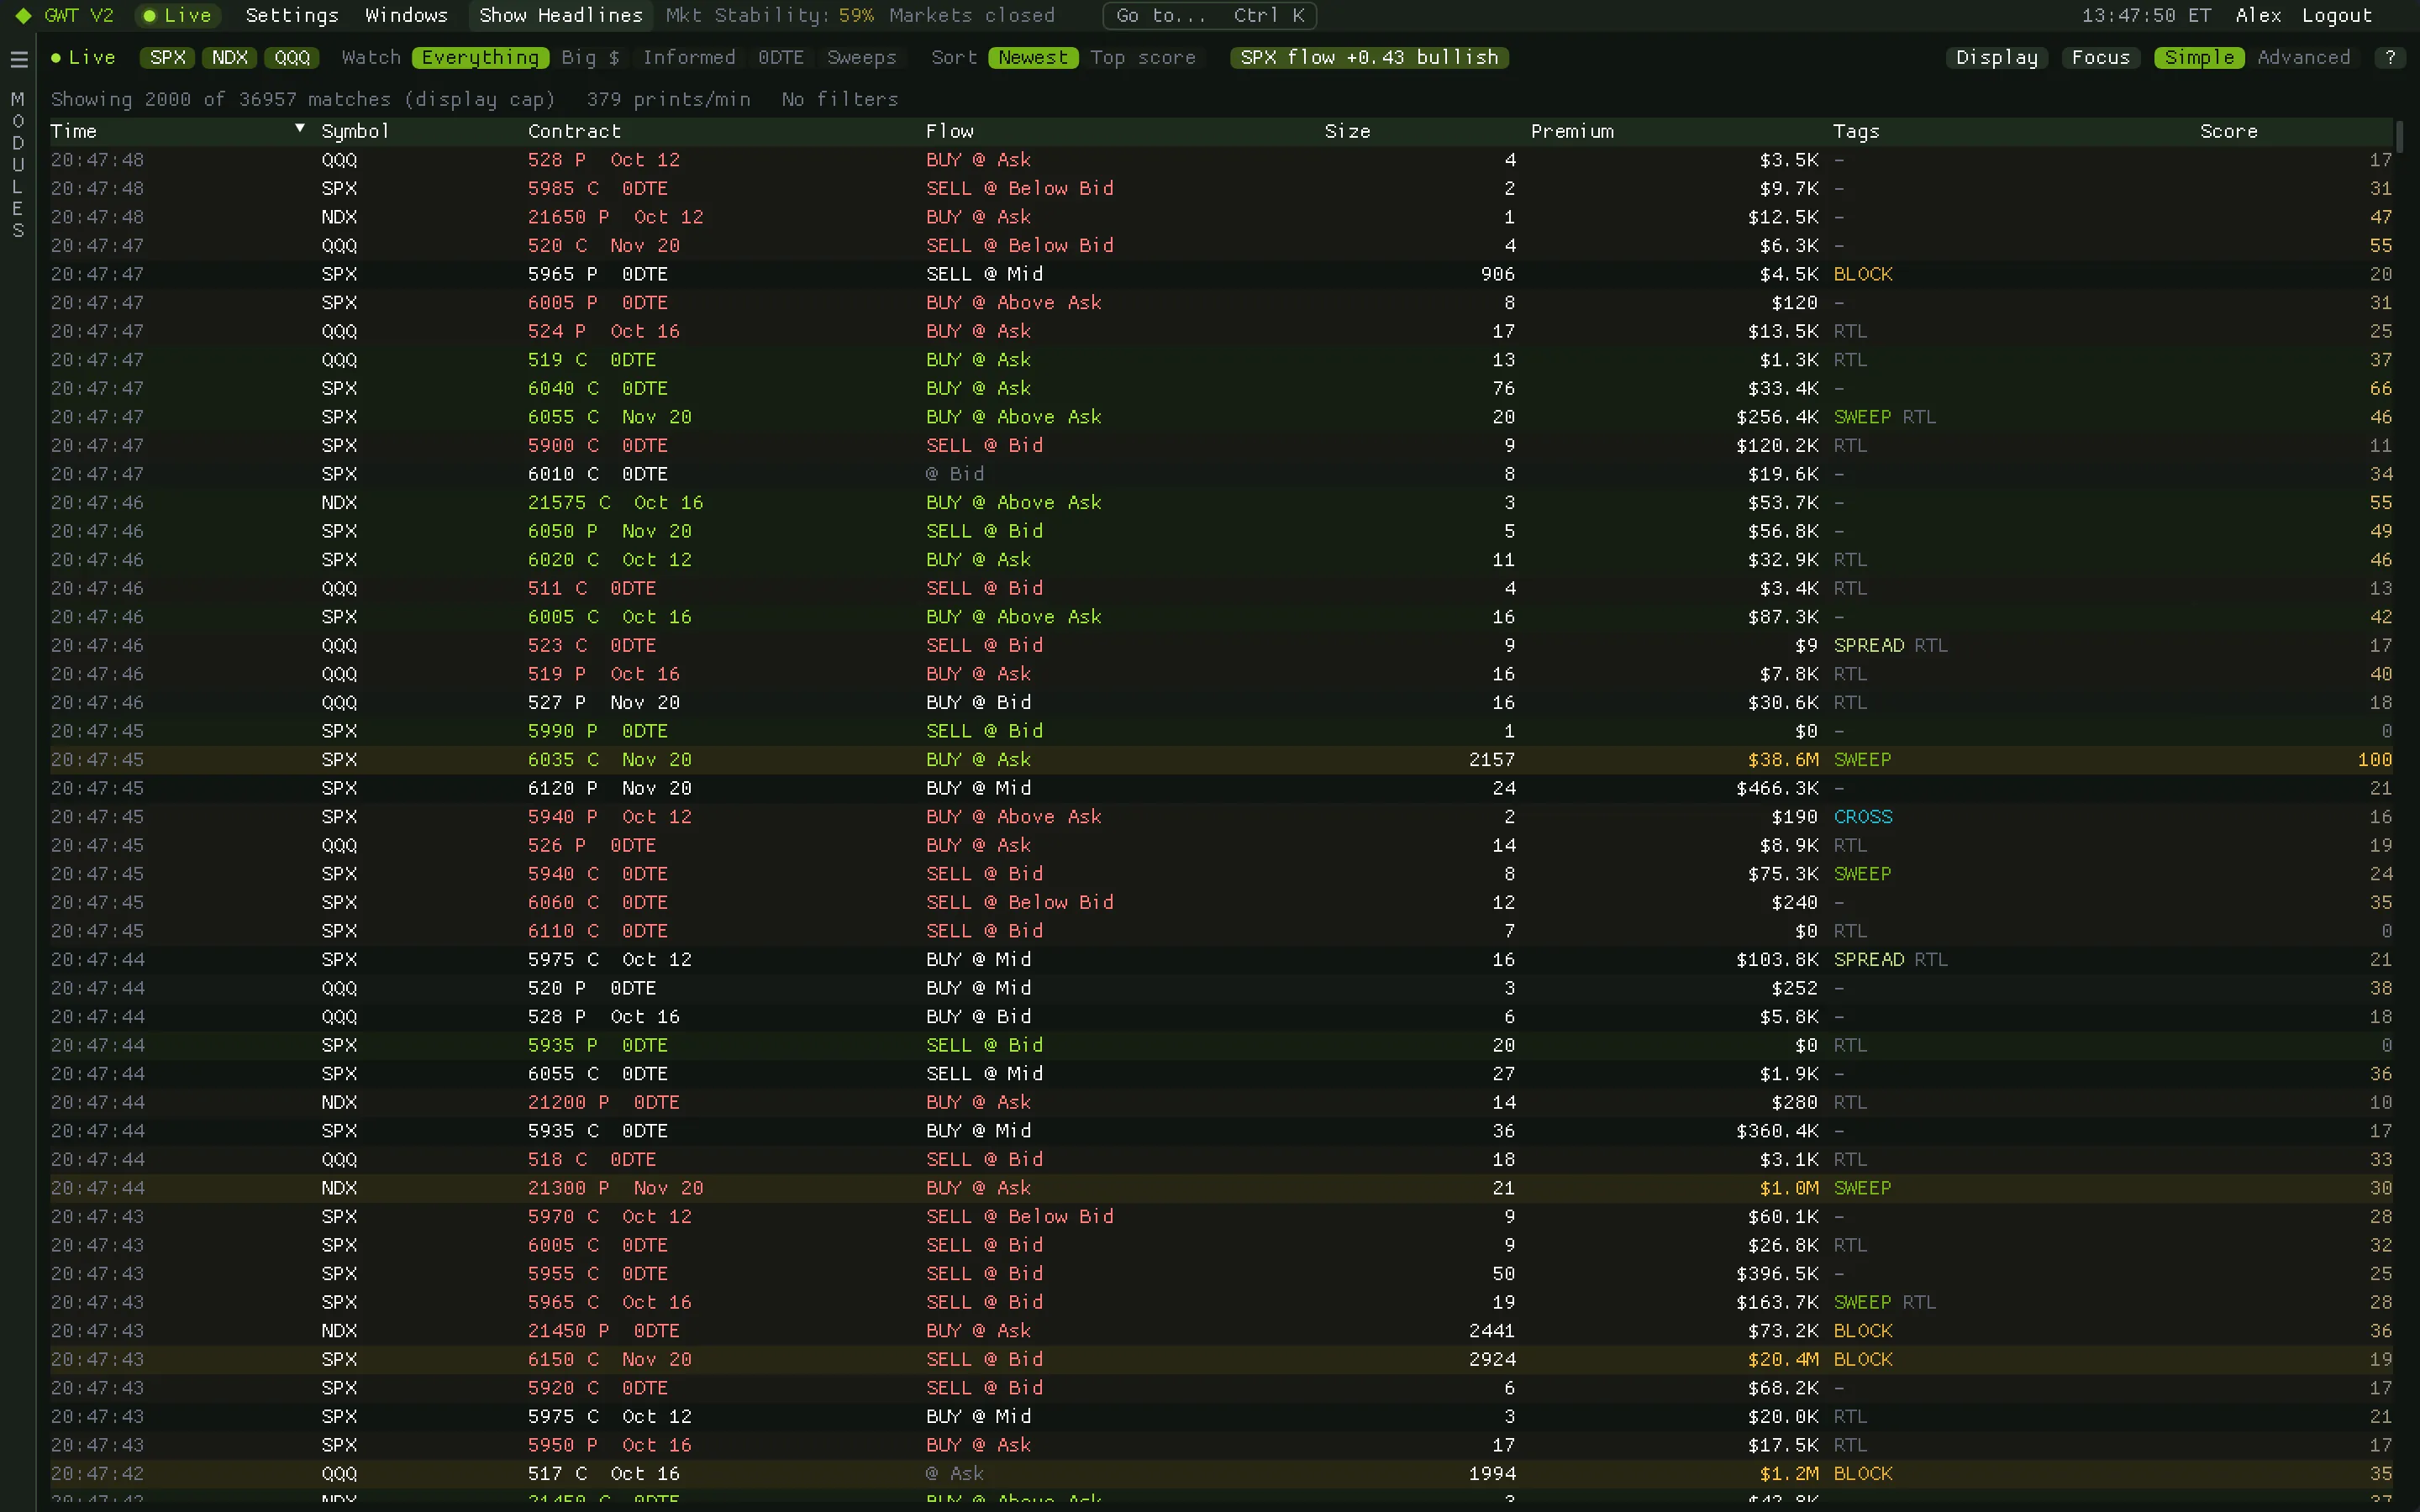2420x1512 pixels.
Task: Sort by Top score
Action: (x=1143, y=58)
